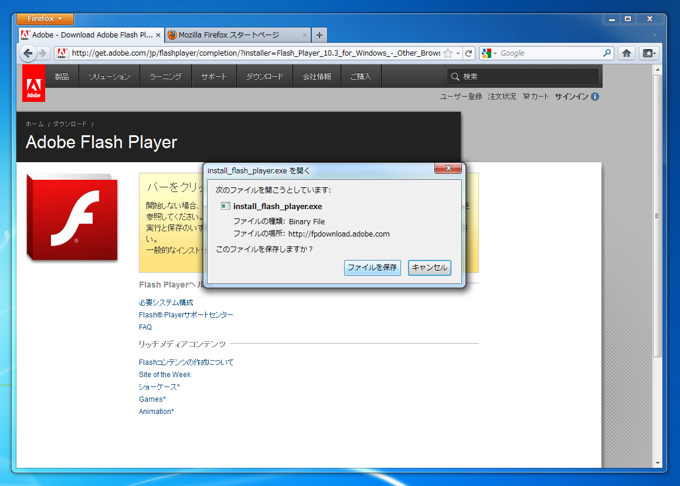Close the Mozilla Firefox start page tab

(x=304, y=35)
